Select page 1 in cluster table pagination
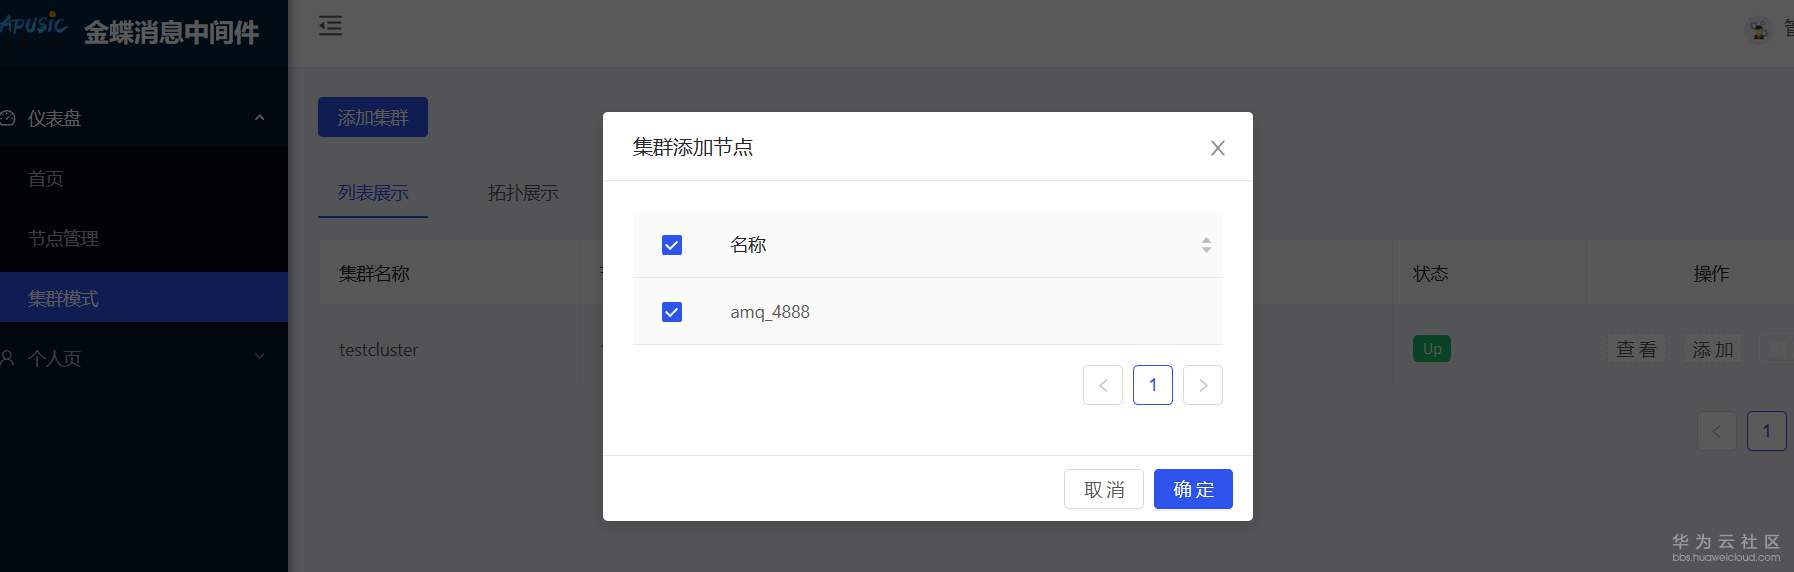The width and height of the screenshot is (1794, 572). [1767, 431]
